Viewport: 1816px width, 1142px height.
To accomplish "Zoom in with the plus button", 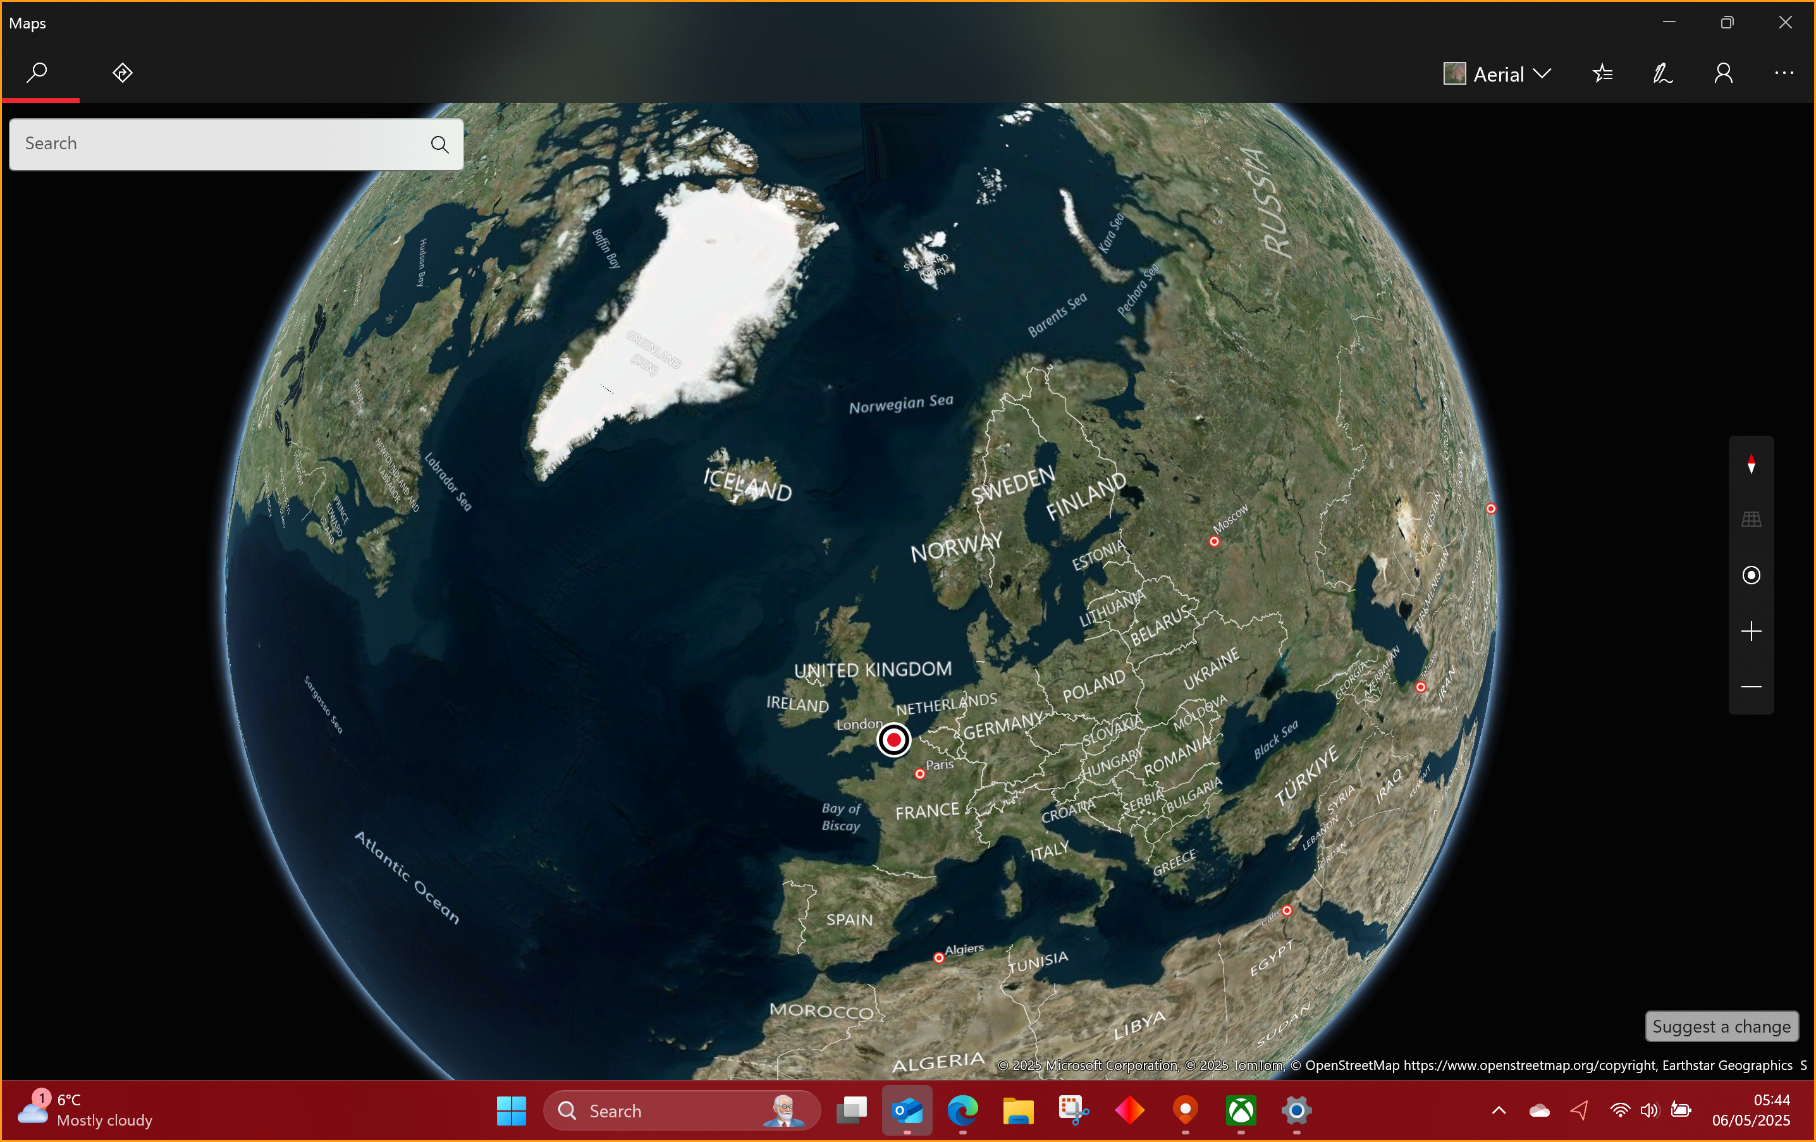I will point(1751,631).
